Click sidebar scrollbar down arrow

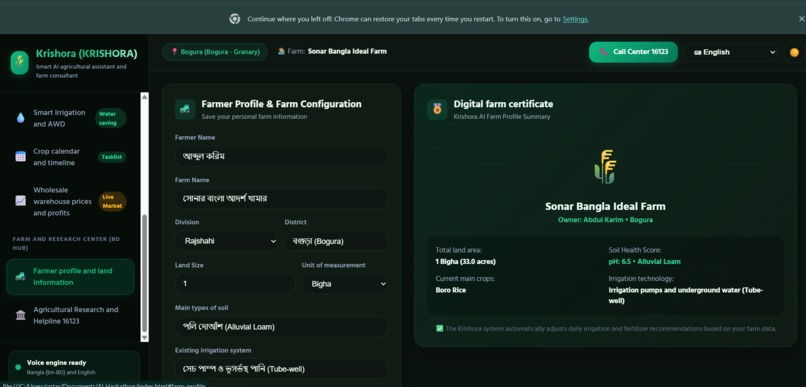click(x=144, y=337)
